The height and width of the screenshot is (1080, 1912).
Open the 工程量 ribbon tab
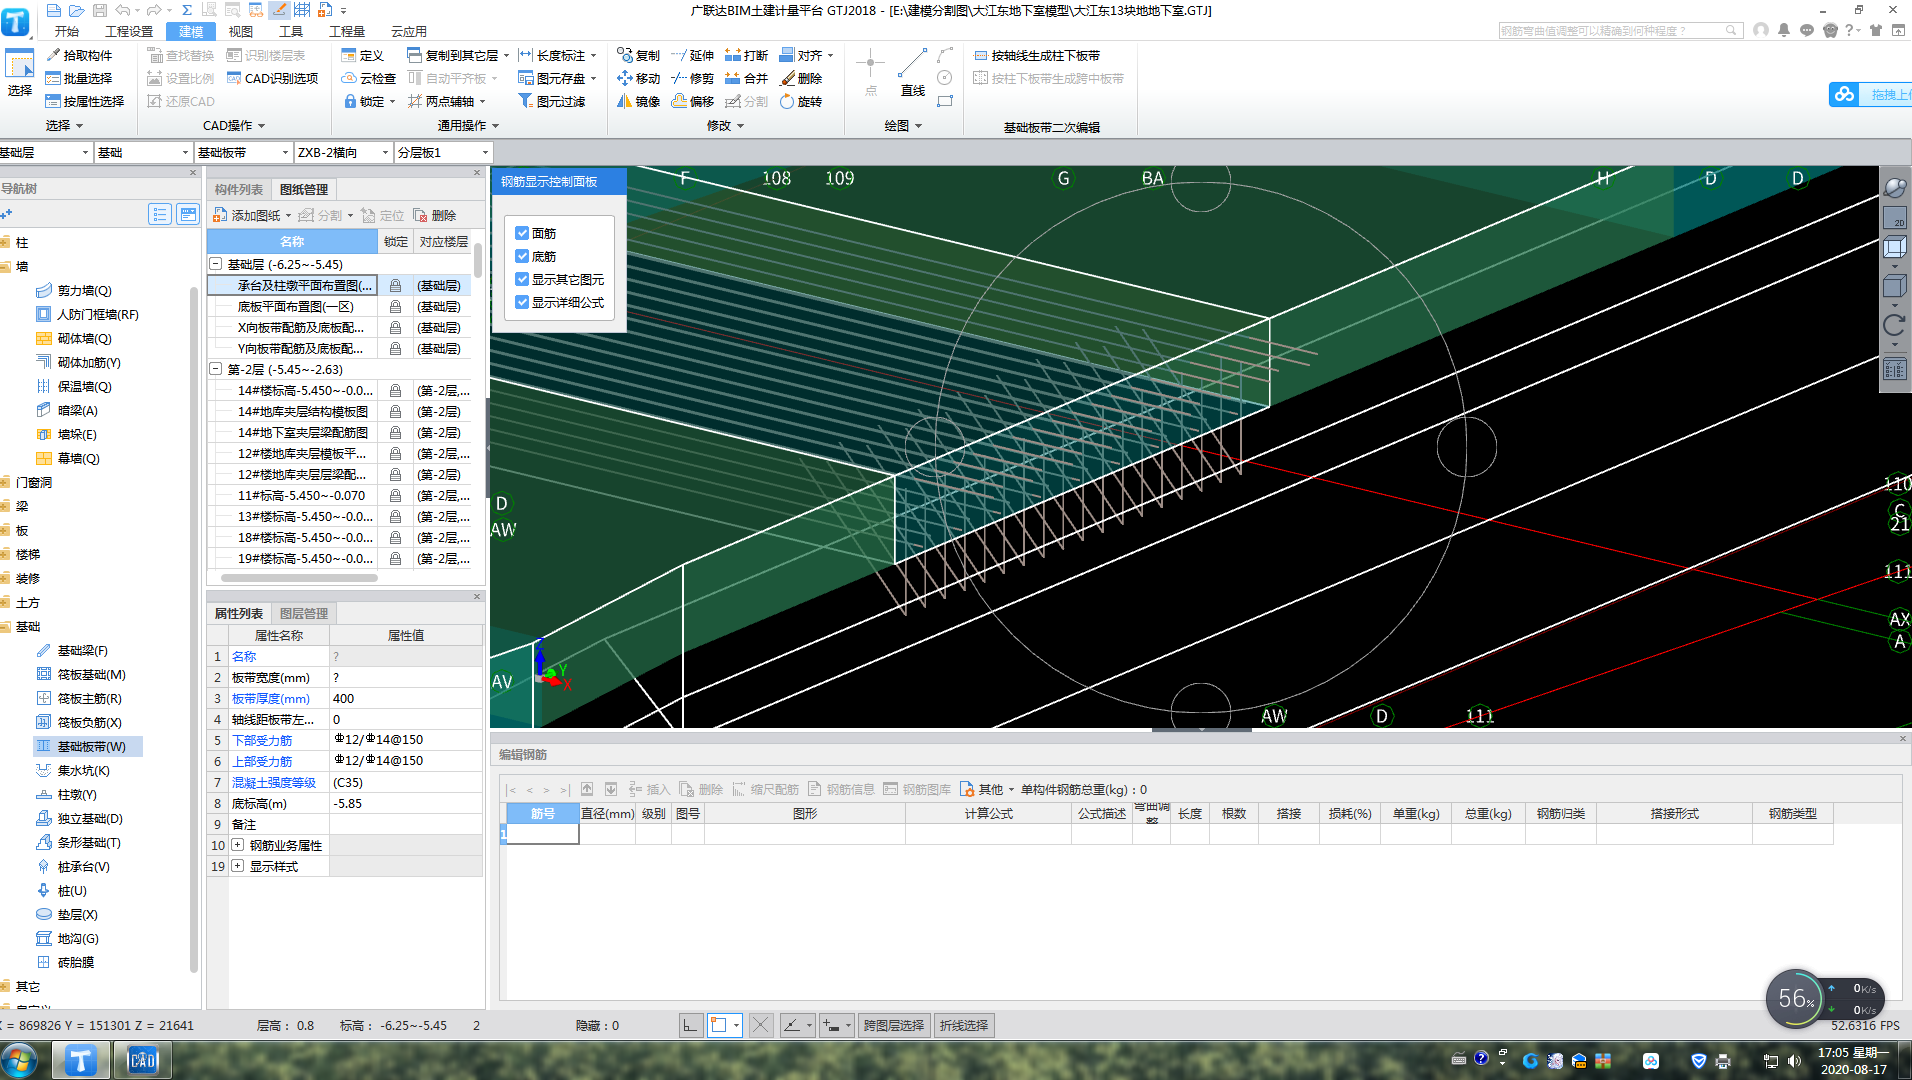pos(347,31)
